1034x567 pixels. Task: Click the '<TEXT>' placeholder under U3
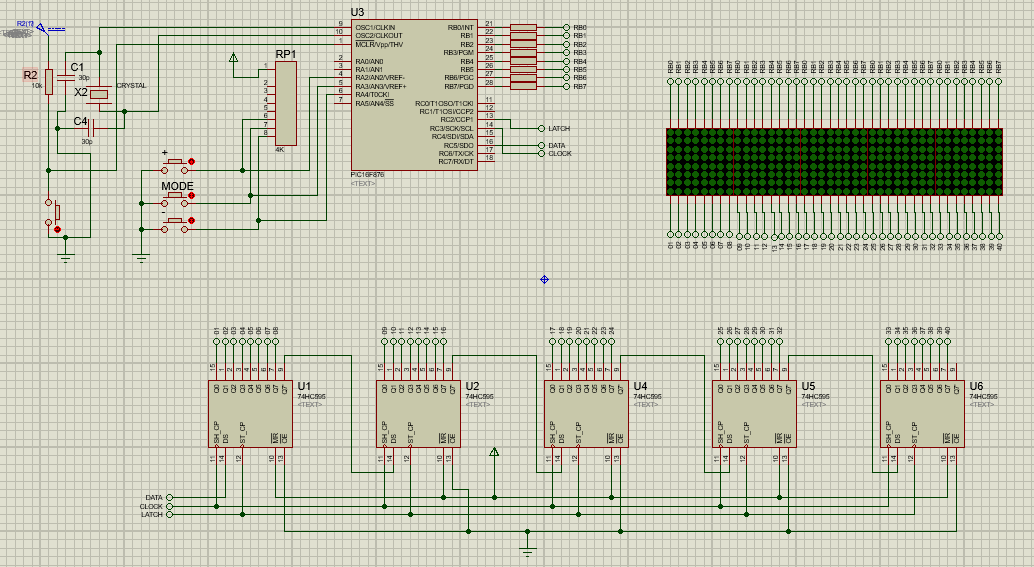click(x=363, y=183)
